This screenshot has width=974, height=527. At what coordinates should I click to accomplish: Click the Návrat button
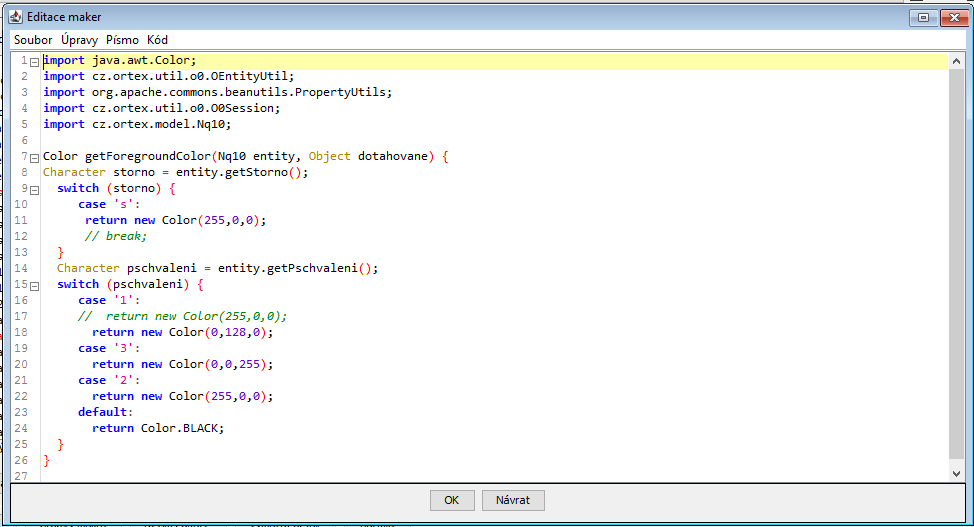coord(513,500)
